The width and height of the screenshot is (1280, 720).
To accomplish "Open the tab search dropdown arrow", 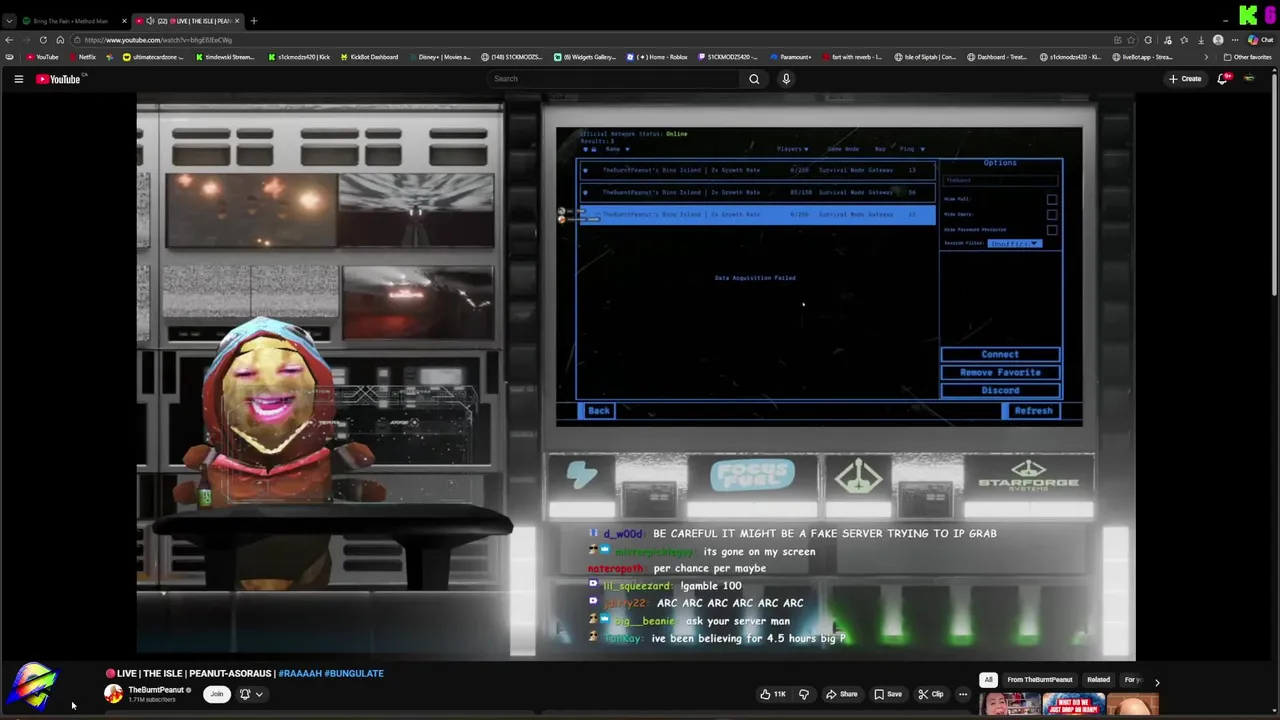I will point(9,21).
